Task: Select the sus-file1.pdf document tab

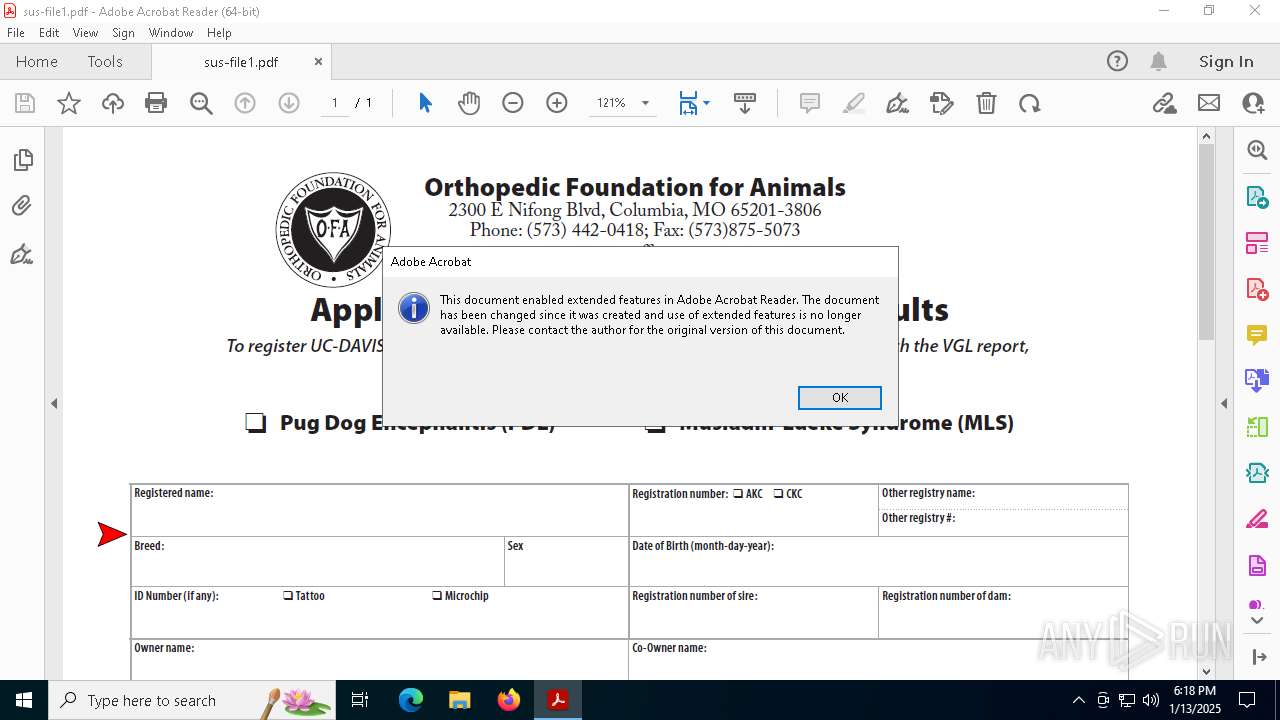Action: 241,62
